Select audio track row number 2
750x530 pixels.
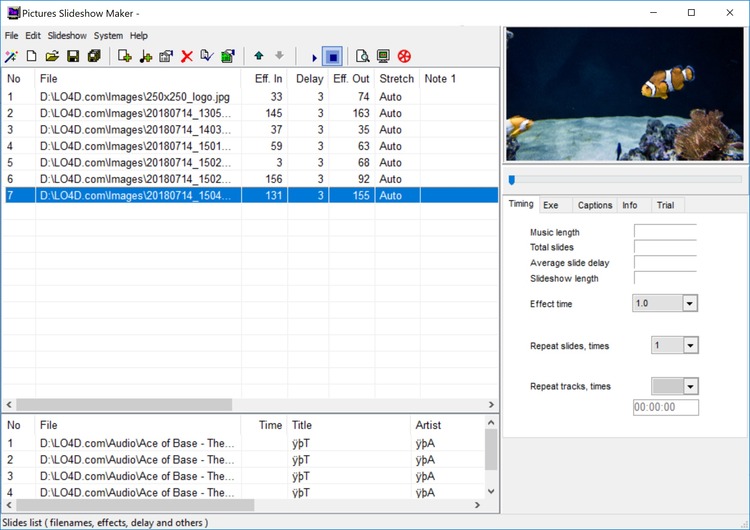coord(244,460)
